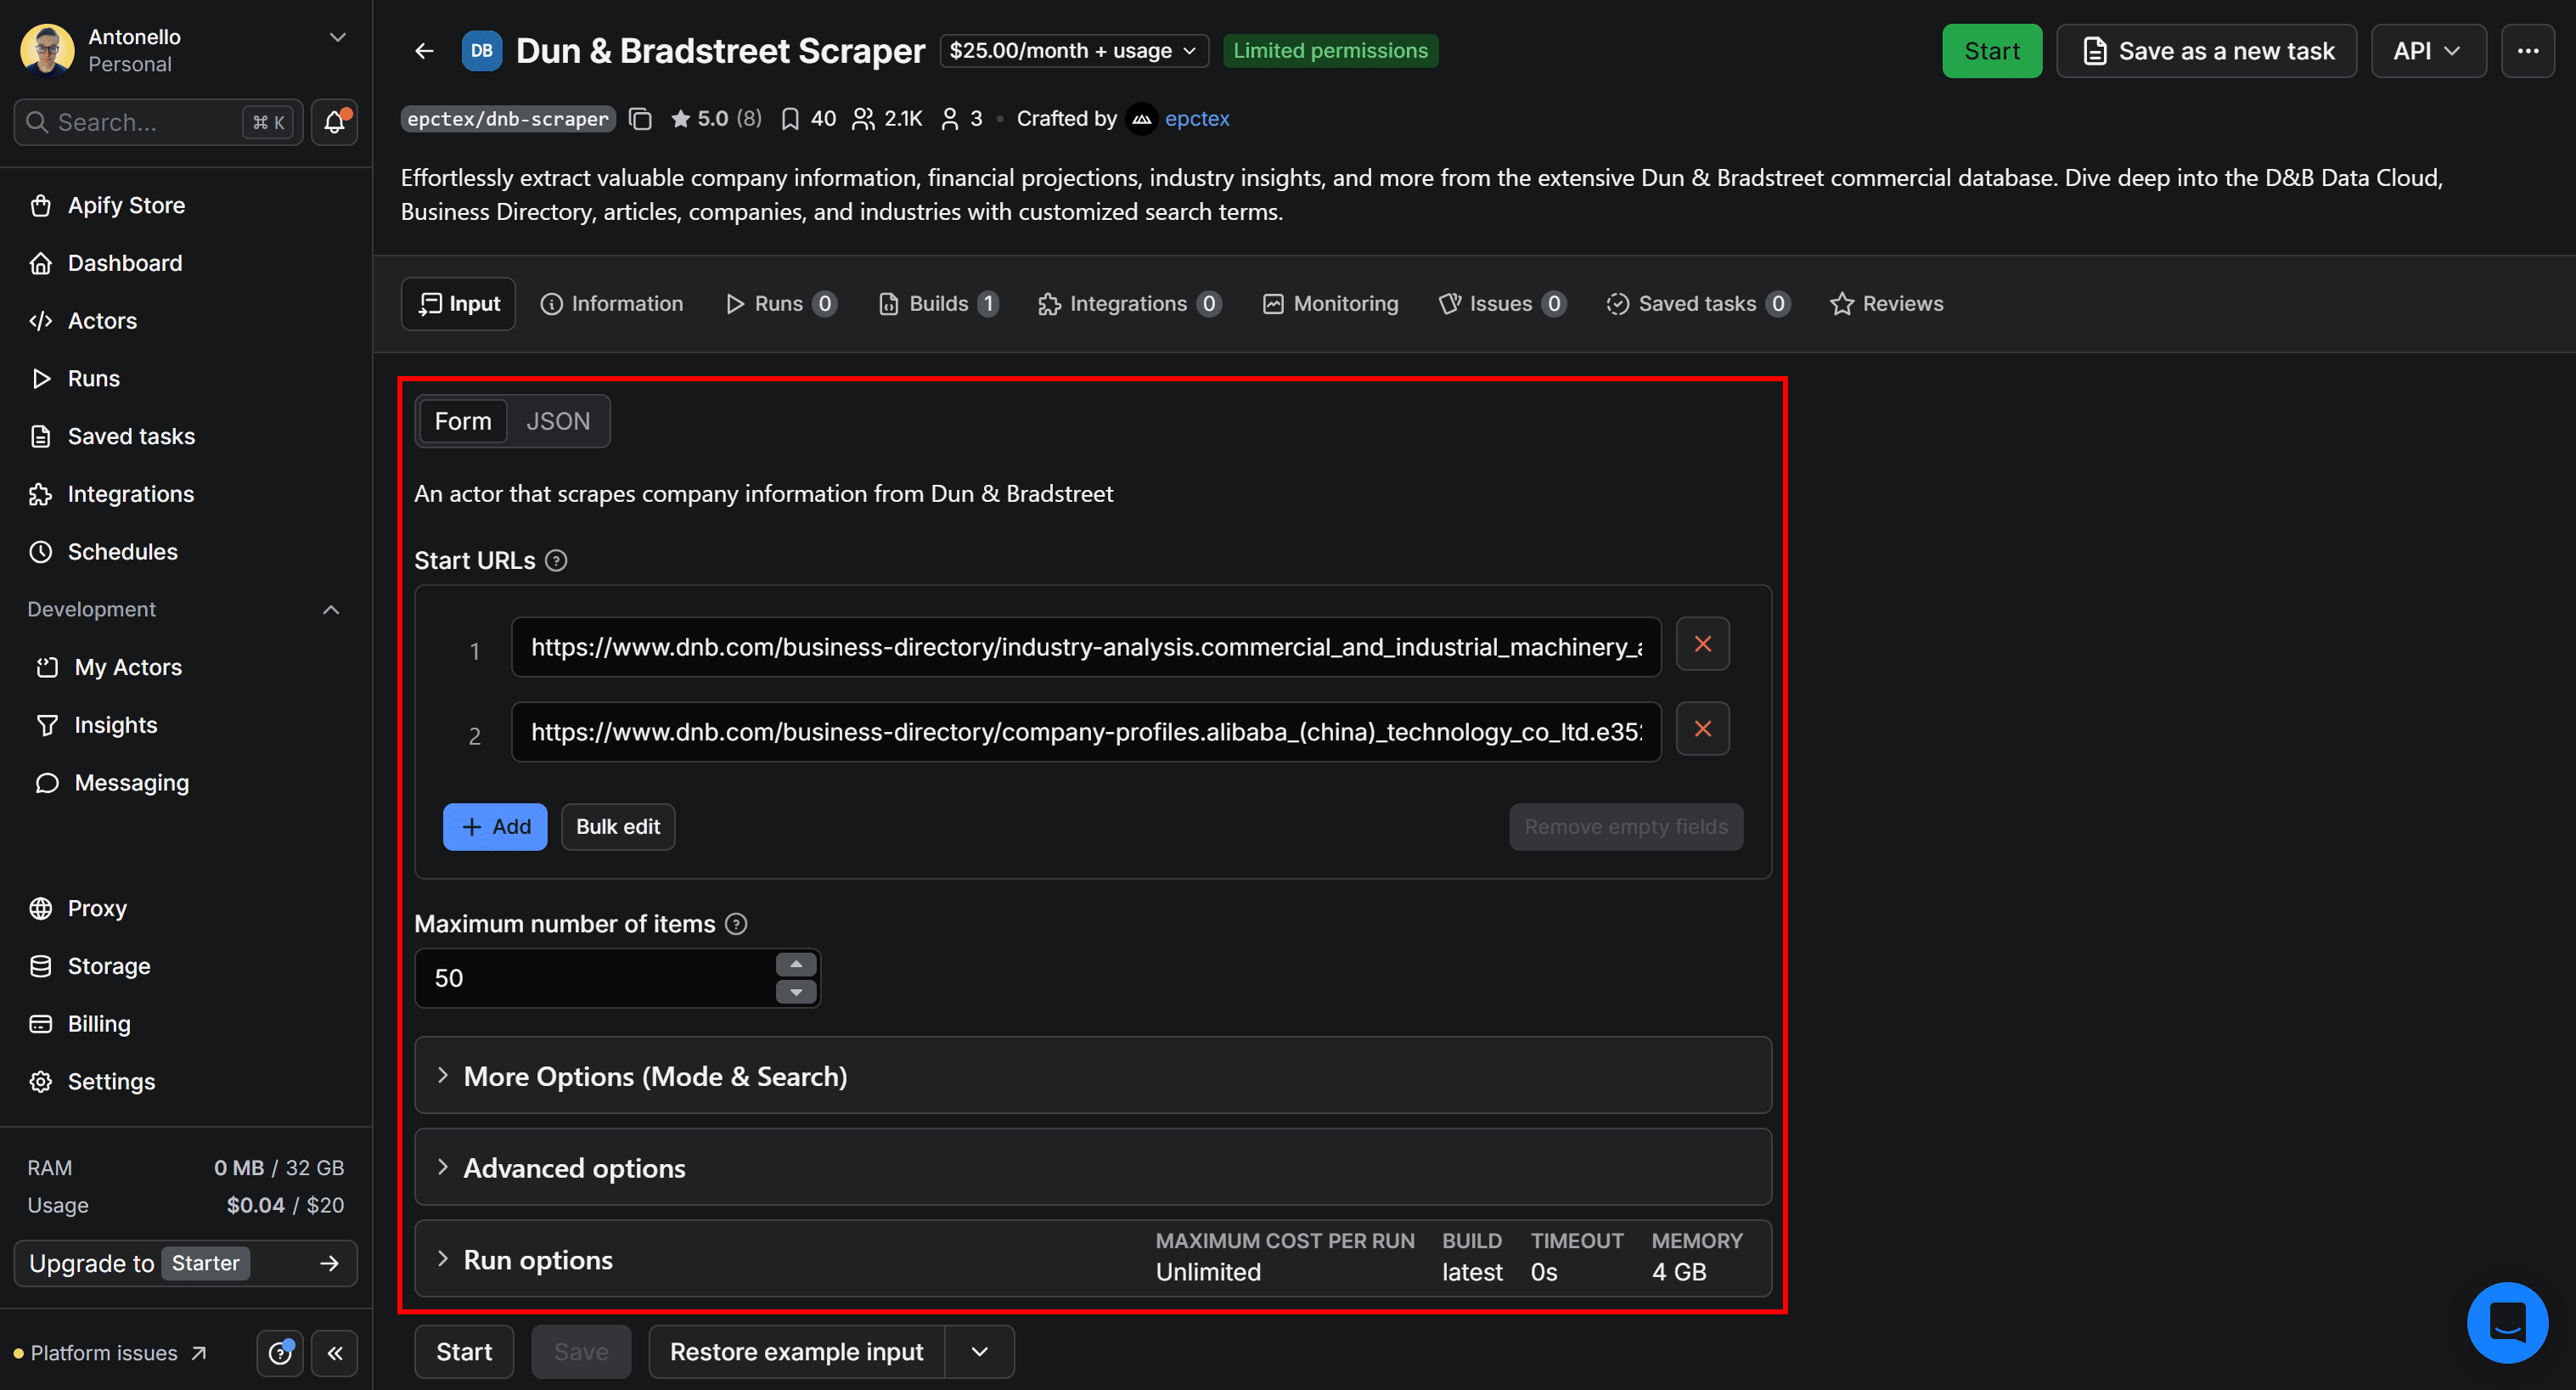
Task: Copy the actor name epctex/dnb-scraper
Action: pyautogui.click(x=640, y=119)
